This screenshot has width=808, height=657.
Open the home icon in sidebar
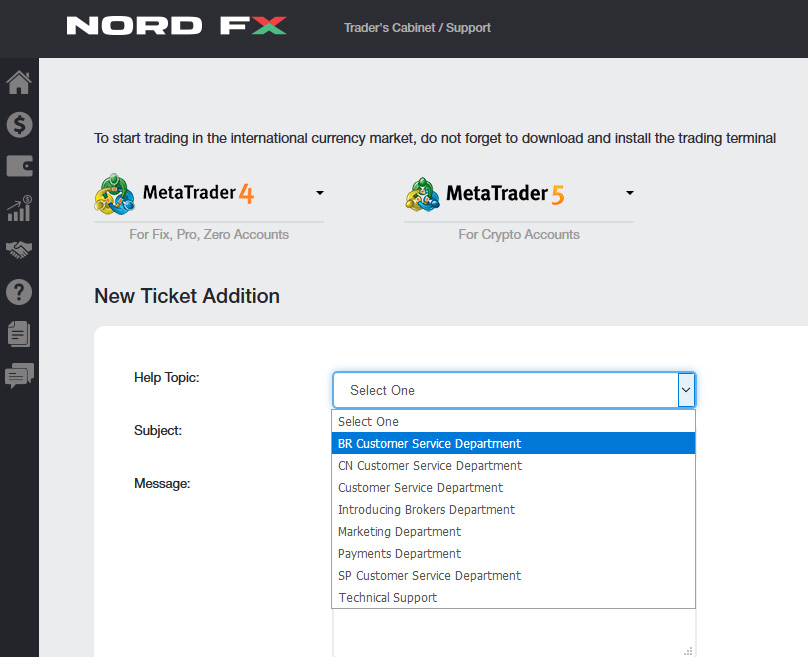(19, 82)
